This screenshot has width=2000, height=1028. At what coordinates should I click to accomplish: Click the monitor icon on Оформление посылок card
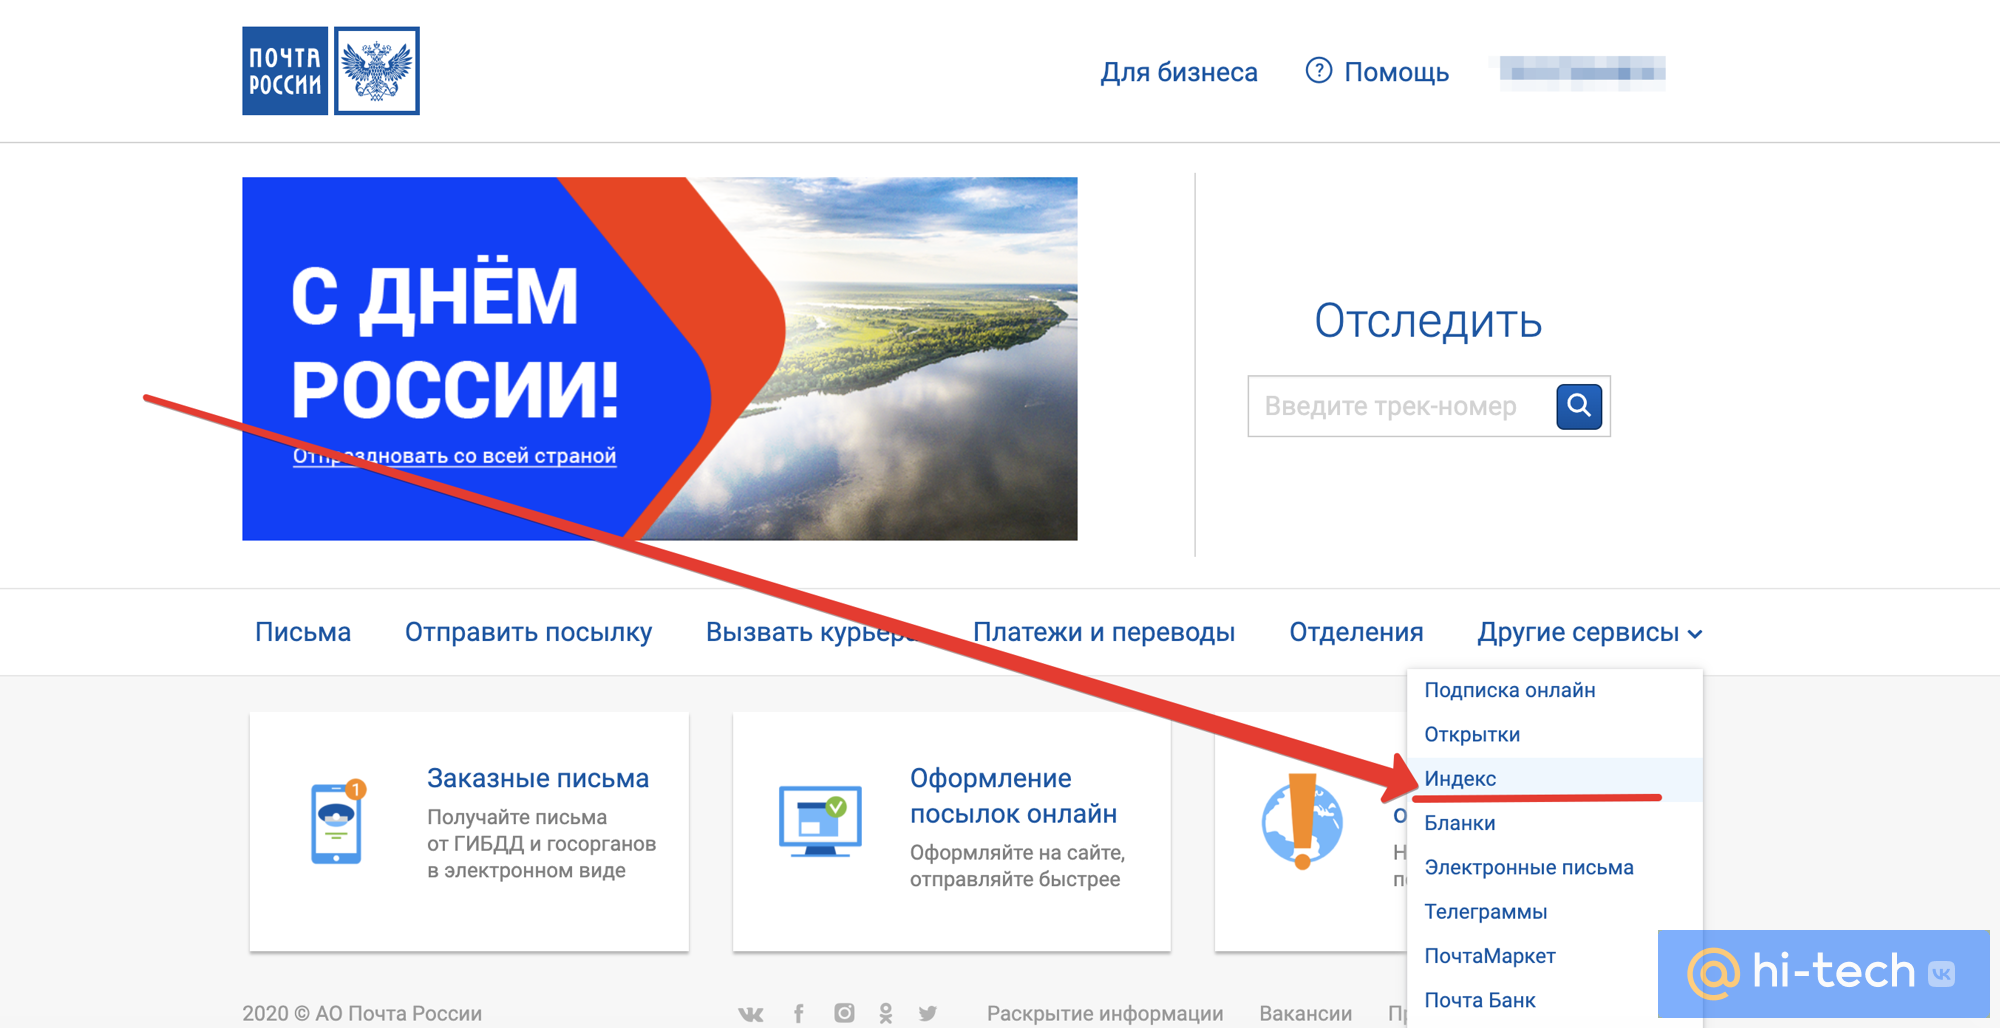820,822
